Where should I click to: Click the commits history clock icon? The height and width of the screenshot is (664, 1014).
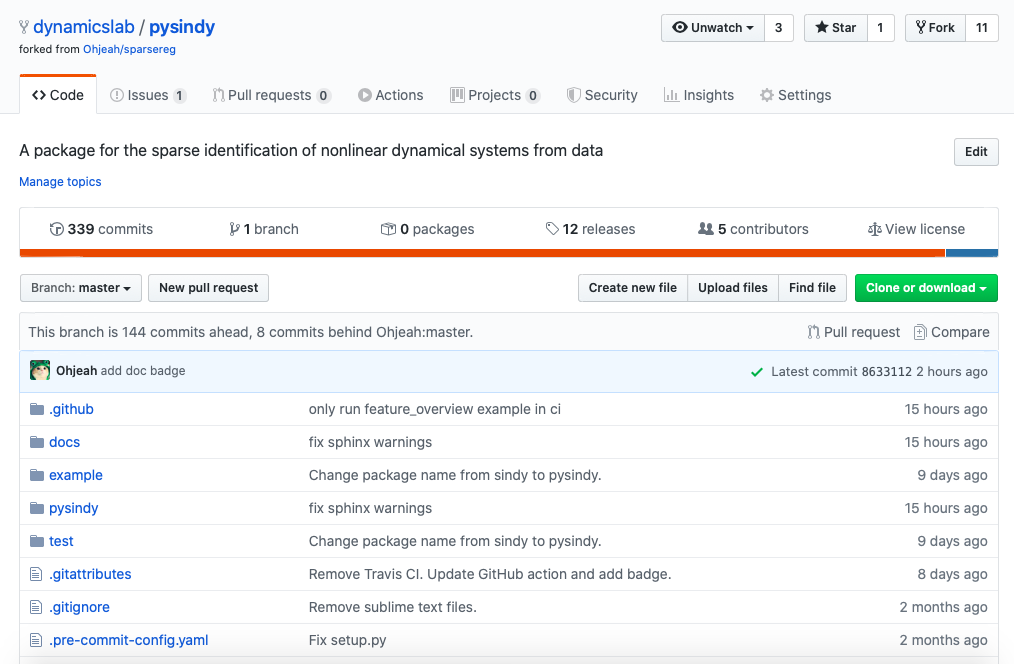57,229
